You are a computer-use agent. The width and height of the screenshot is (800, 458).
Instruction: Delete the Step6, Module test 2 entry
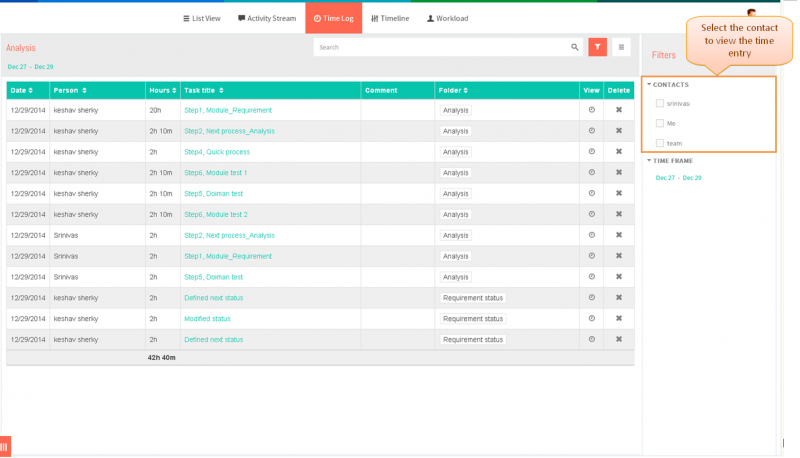tap(619, 214)
